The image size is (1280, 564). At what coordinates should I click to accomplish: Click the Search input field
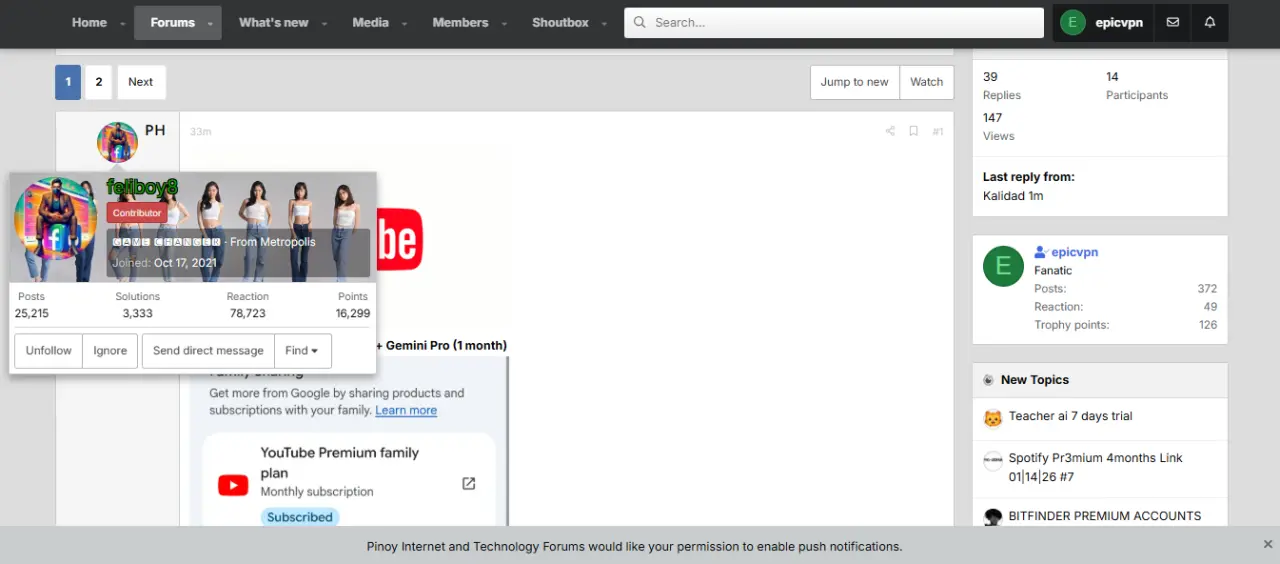click(834, 22)
